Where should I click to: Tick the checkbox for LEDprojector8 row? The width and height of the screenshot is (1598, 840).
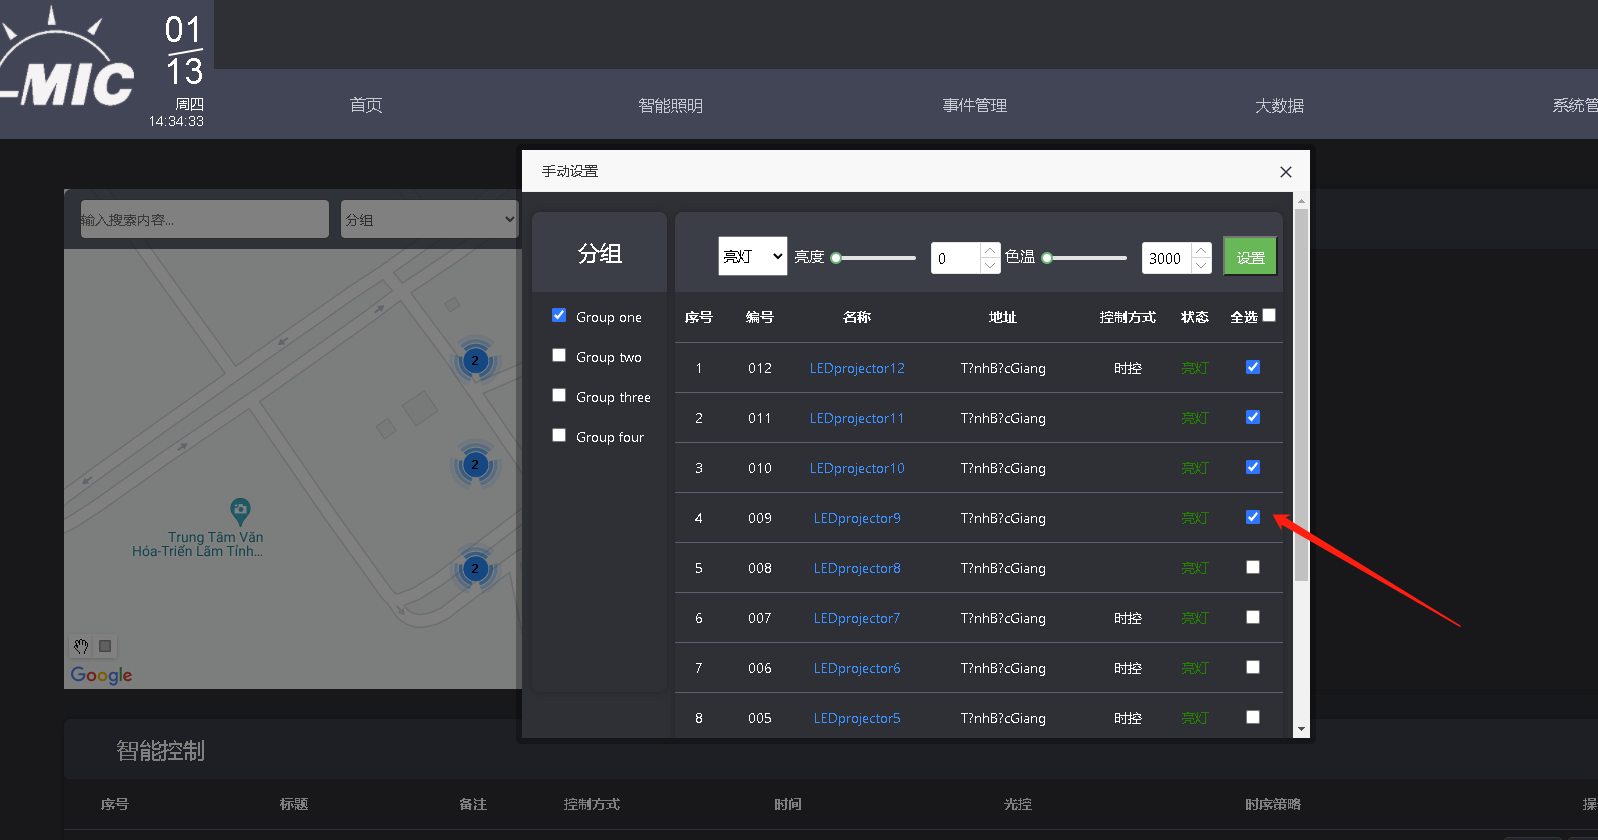click(x=1253, y=567)
